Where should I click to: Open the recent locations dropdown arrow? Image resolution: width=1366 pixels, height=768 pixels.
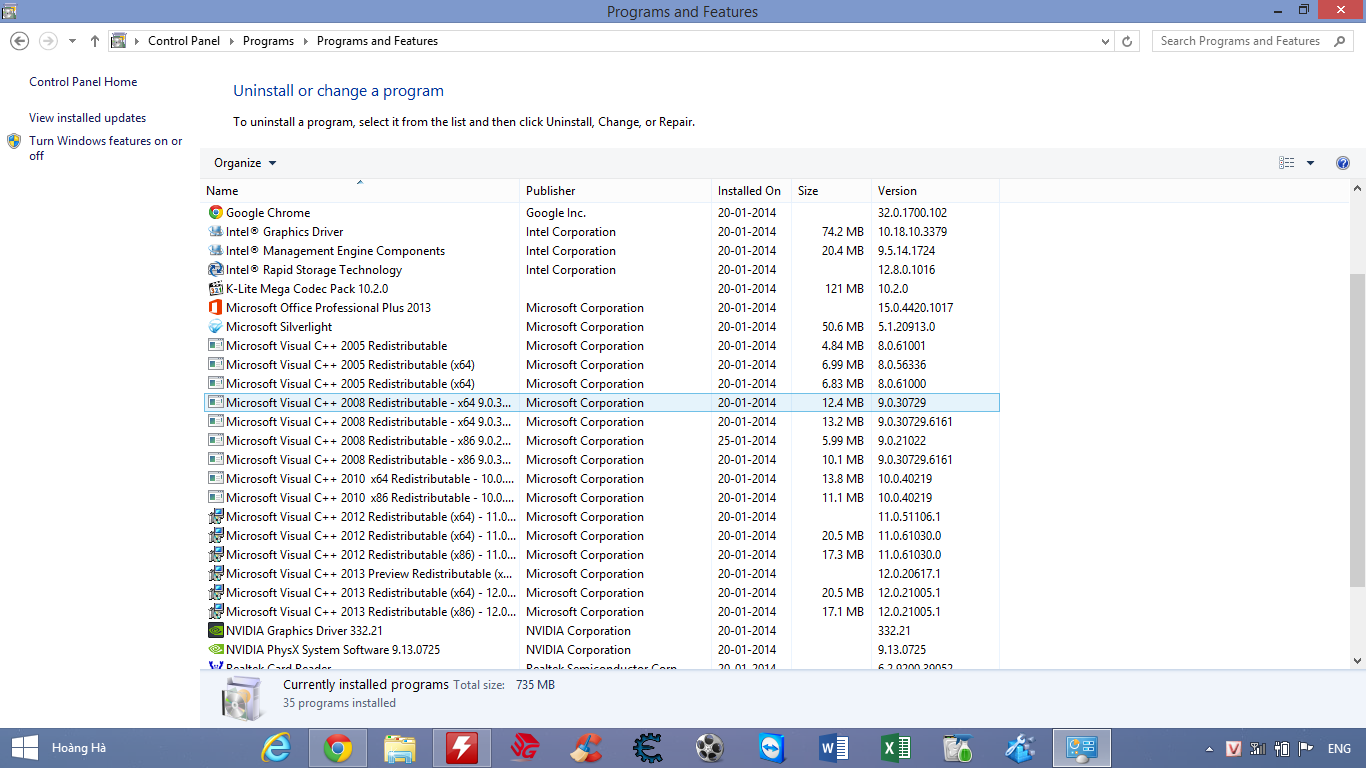[x=72, y=41]
